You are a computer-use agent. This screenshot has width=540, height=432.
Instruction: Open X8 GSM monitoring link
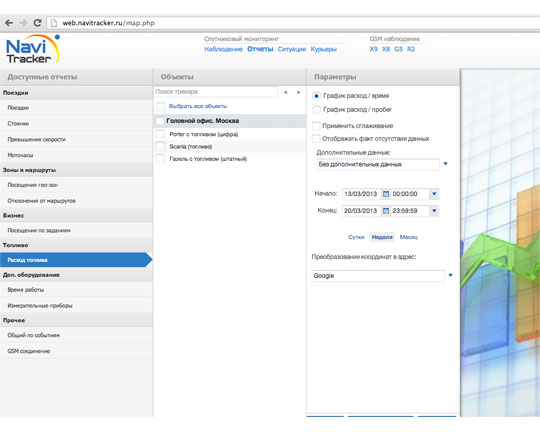pos(386,49)
